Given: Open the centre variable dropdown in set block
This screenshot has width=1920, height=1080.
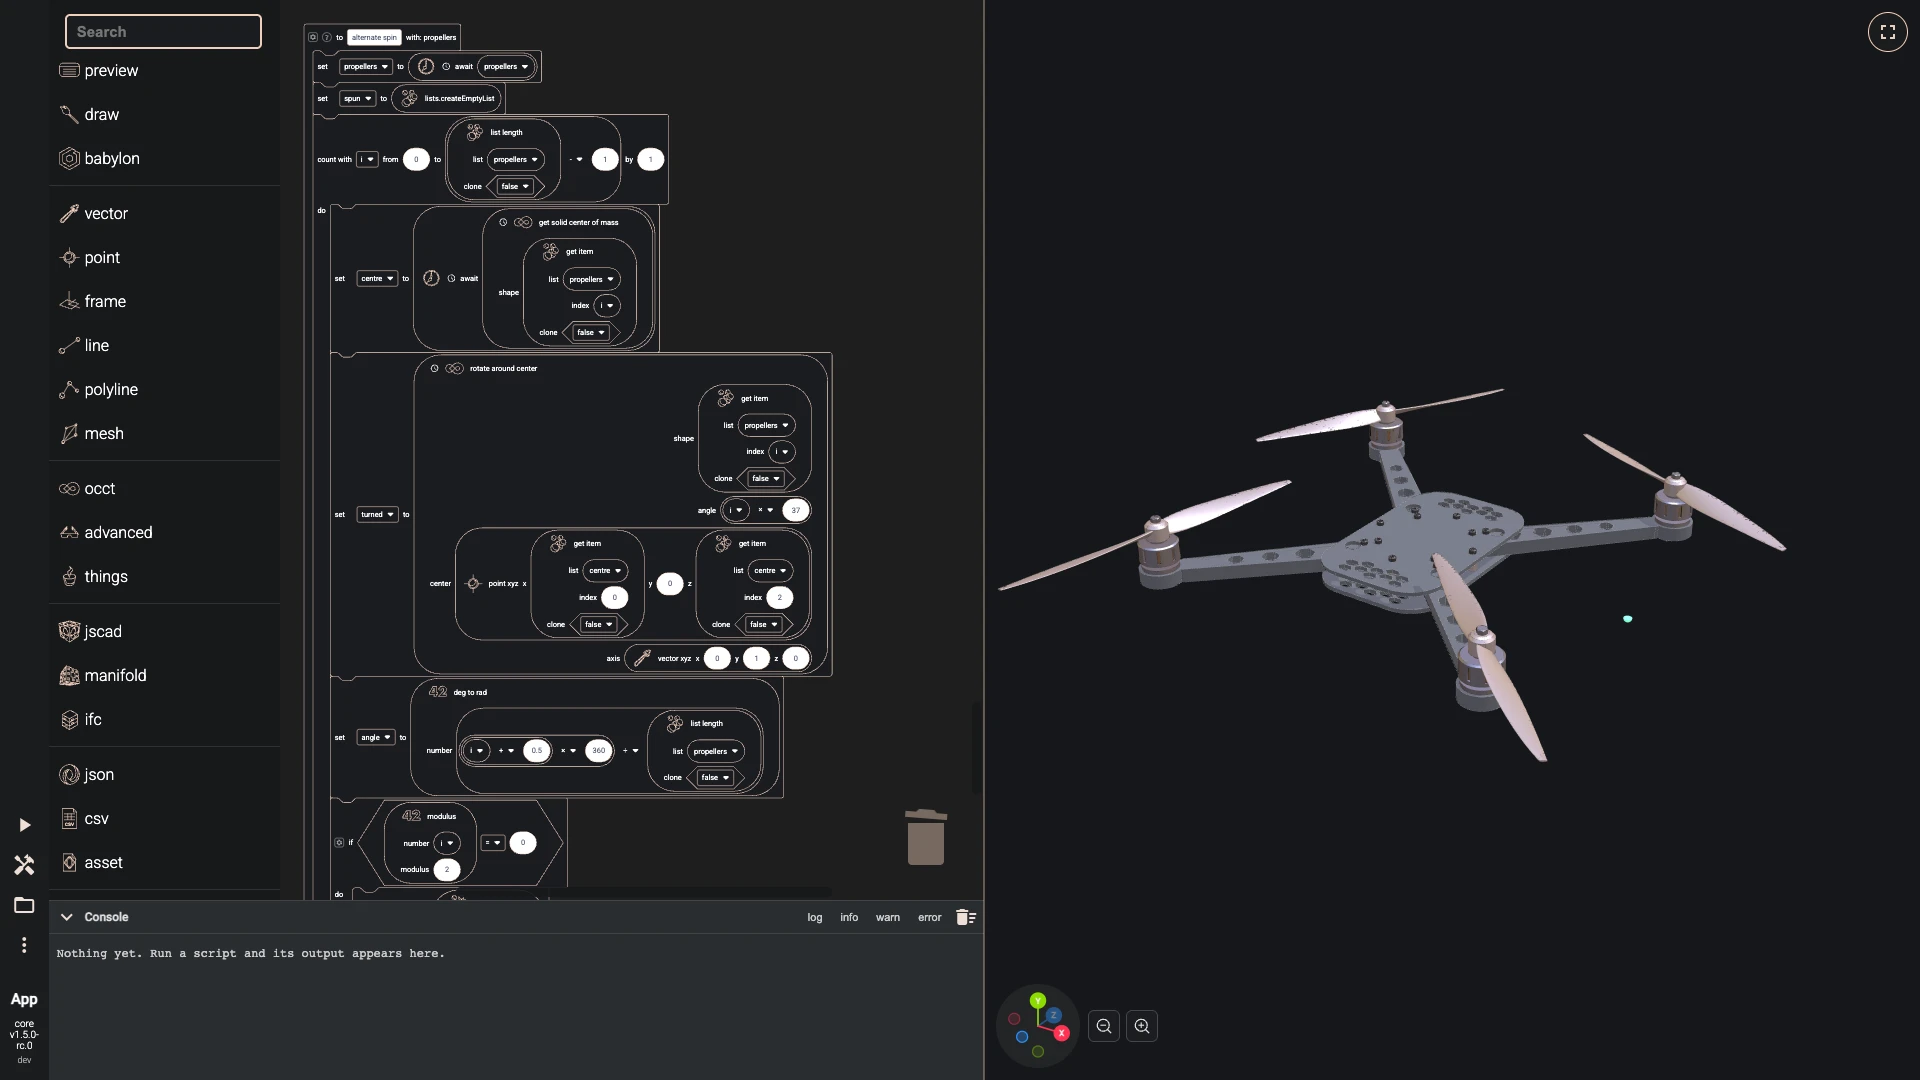Looking at the screenshot, I should coord(377,278).
